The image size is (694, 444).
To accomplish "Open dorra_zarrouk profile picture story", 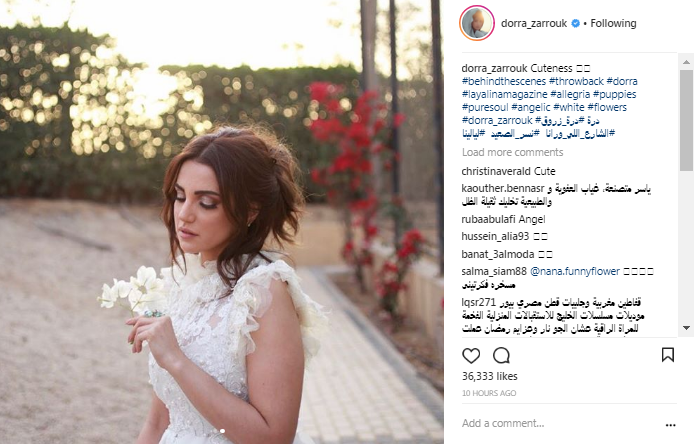I will click(477, 23).
